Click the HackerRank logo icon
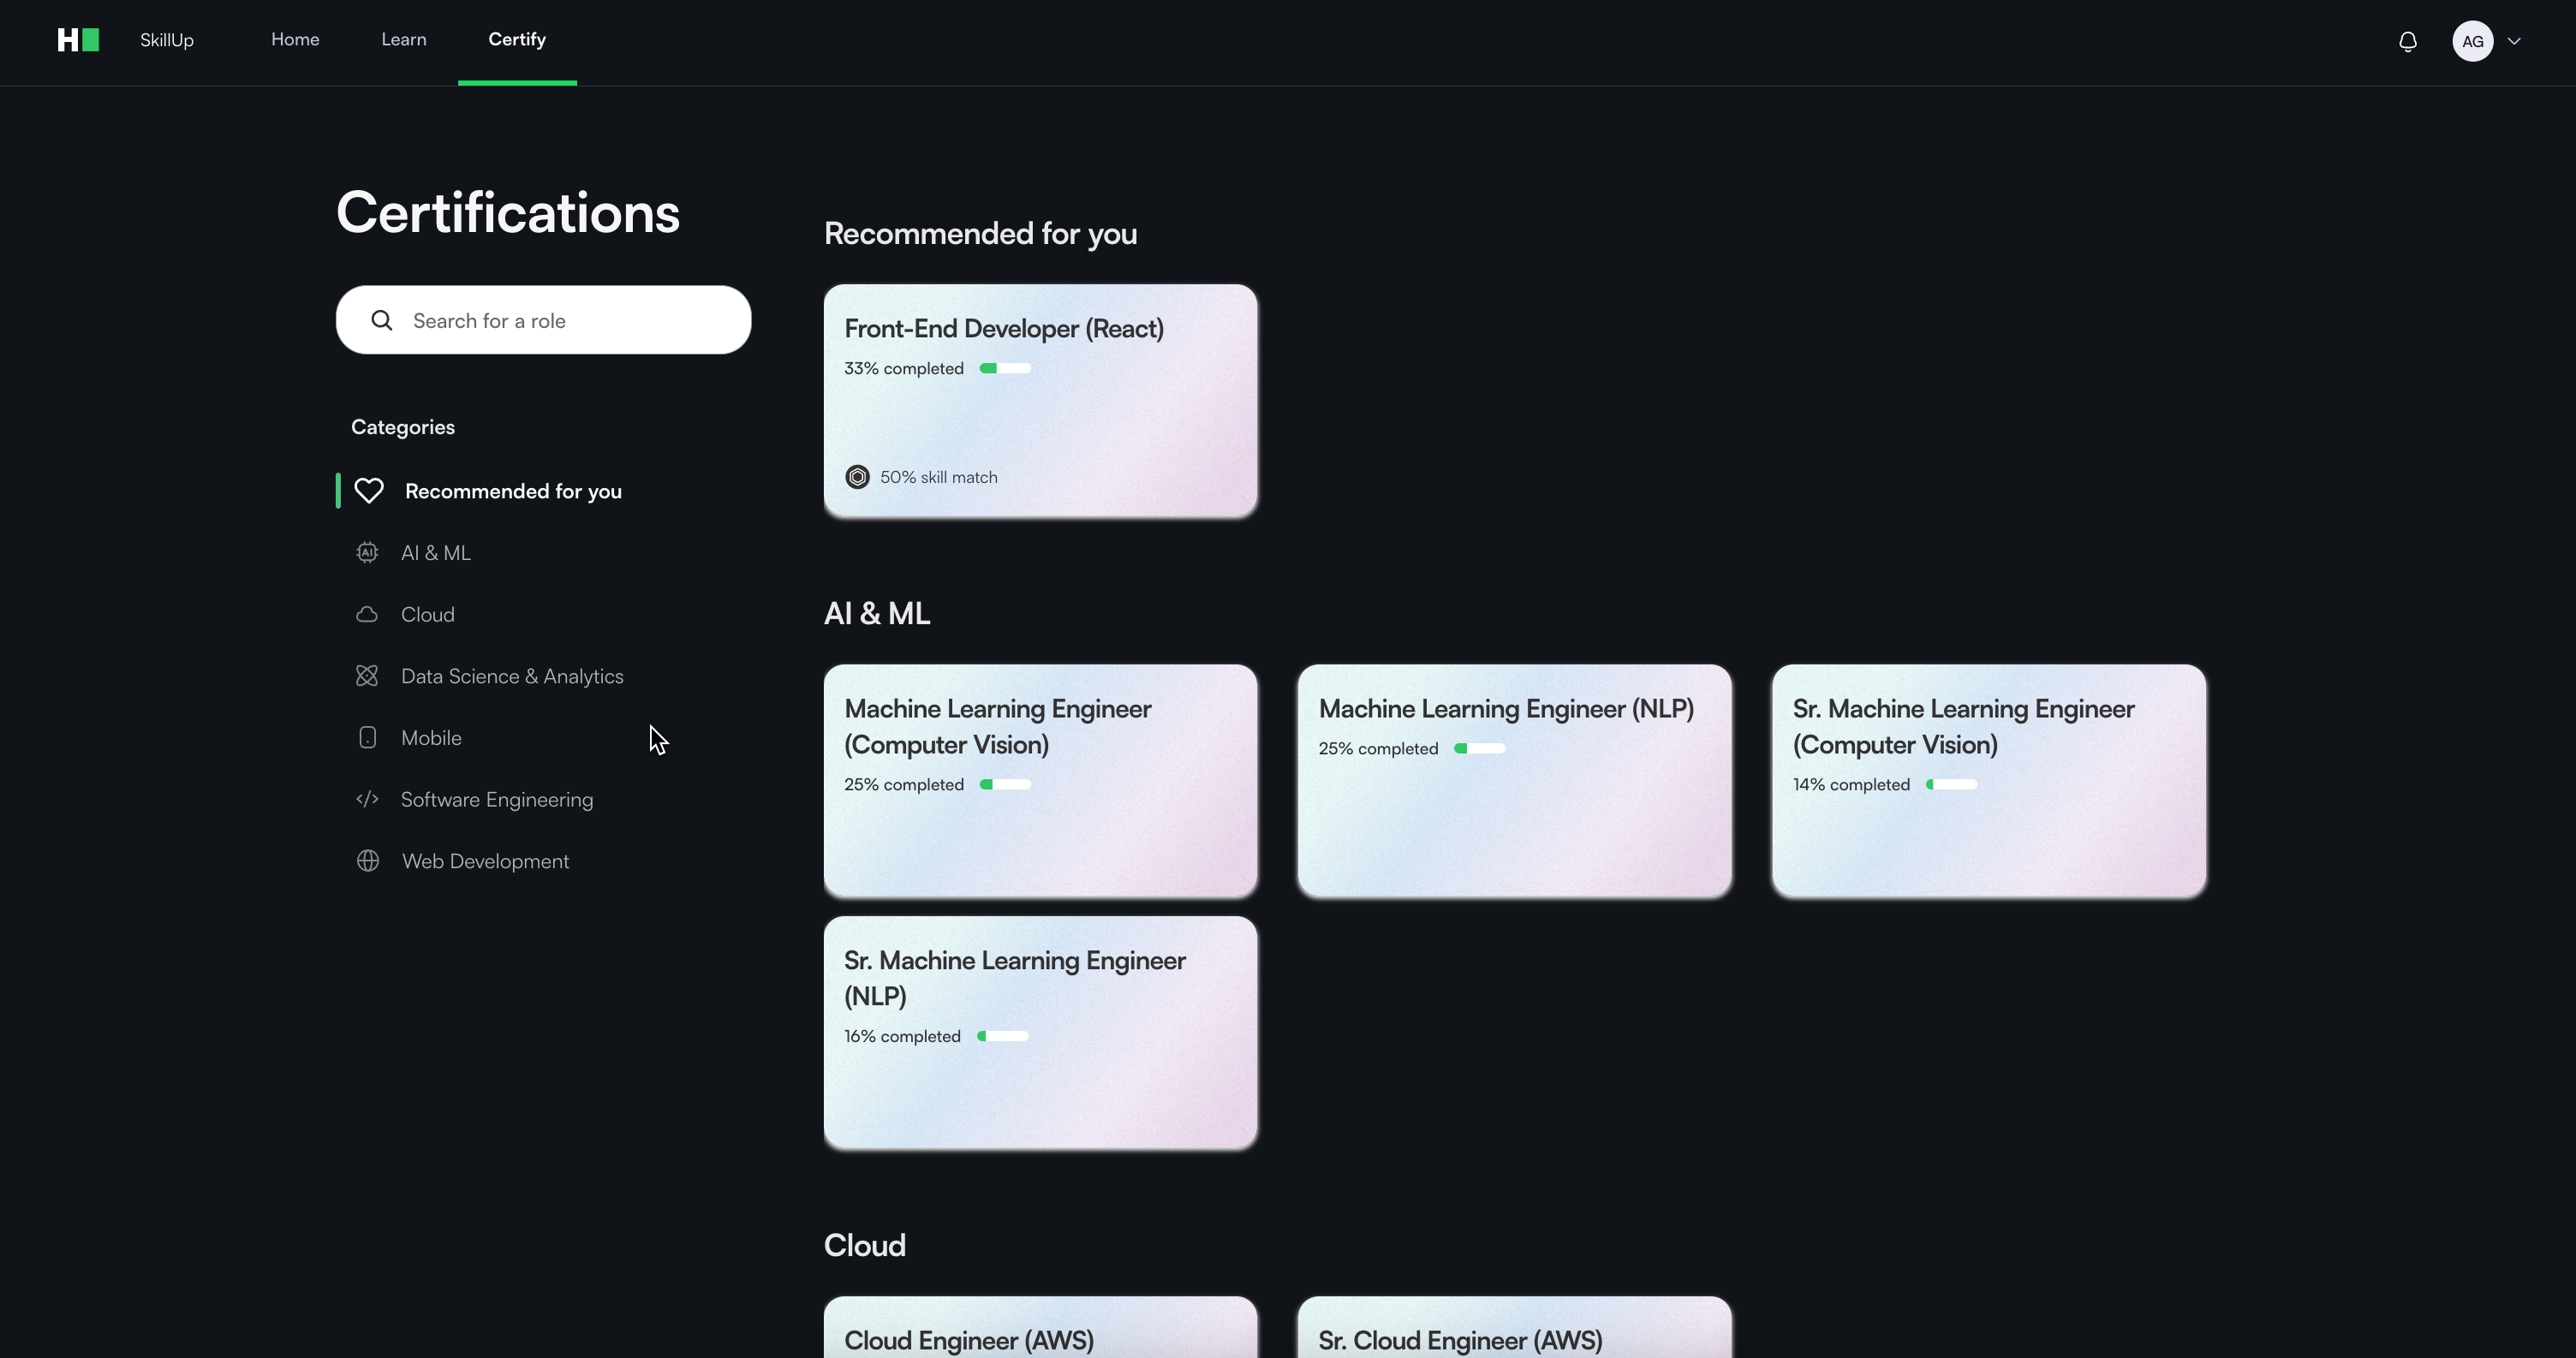This screenshot has height=1358, width=2576. (x=78, y=40)
